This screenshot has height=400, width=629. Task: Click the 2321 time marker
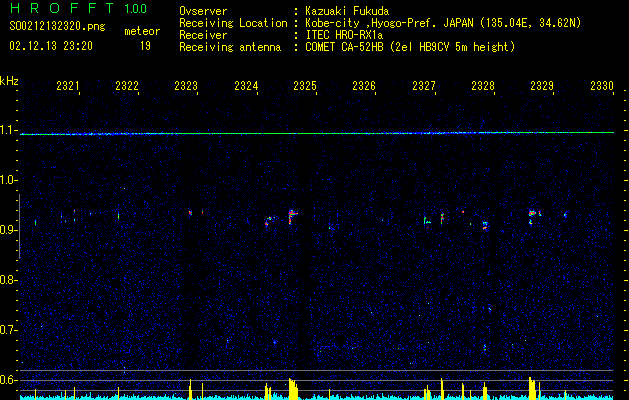coord(68,87)
